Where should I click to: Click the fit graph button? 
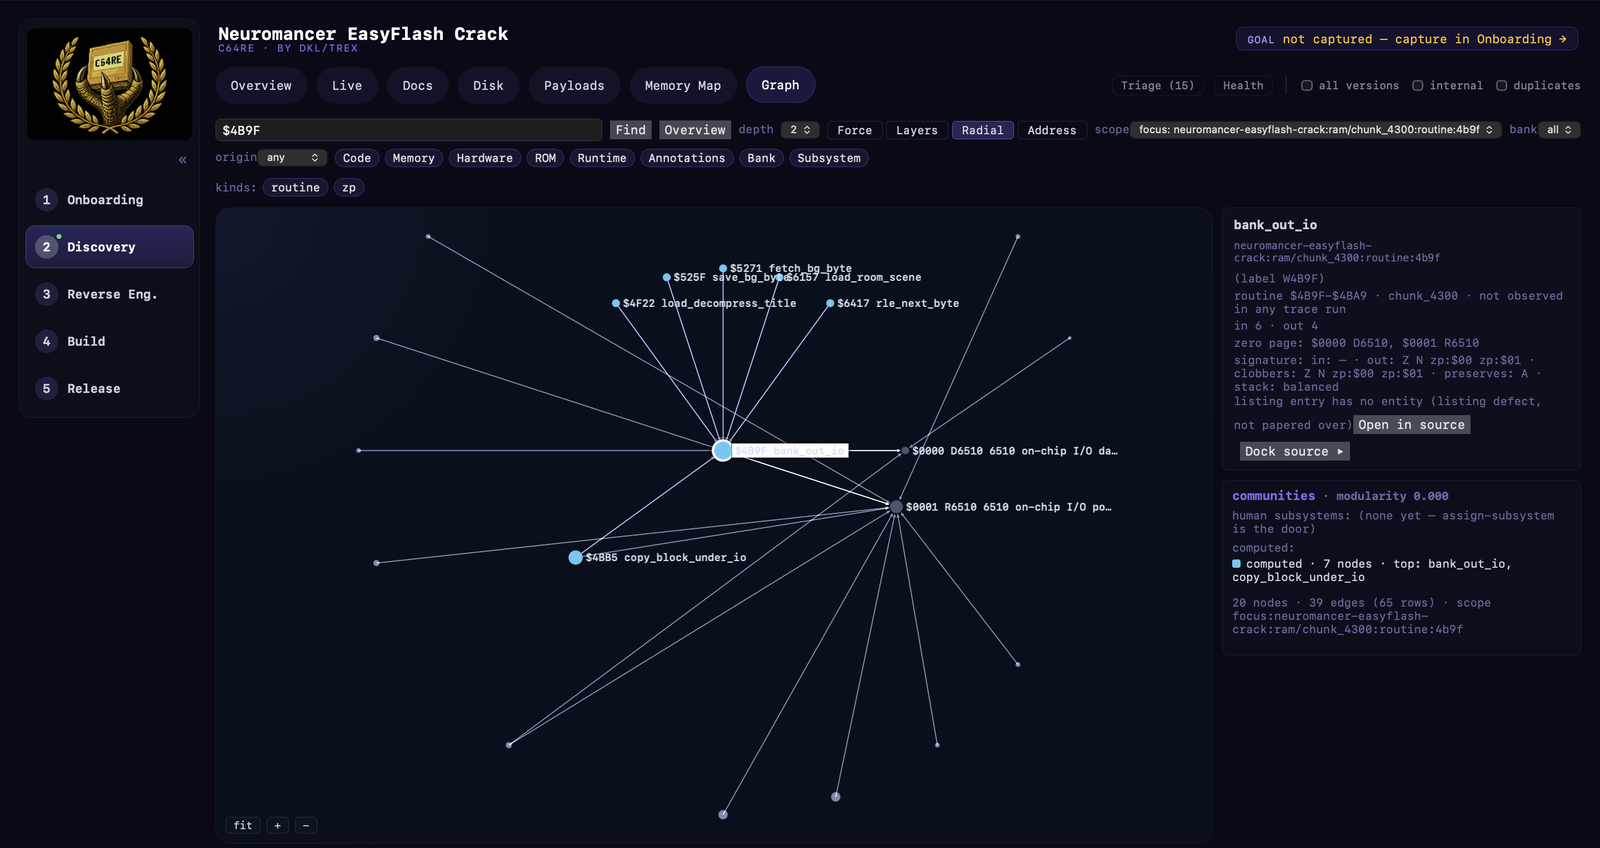pyautogui.click(x=243, y=825)
